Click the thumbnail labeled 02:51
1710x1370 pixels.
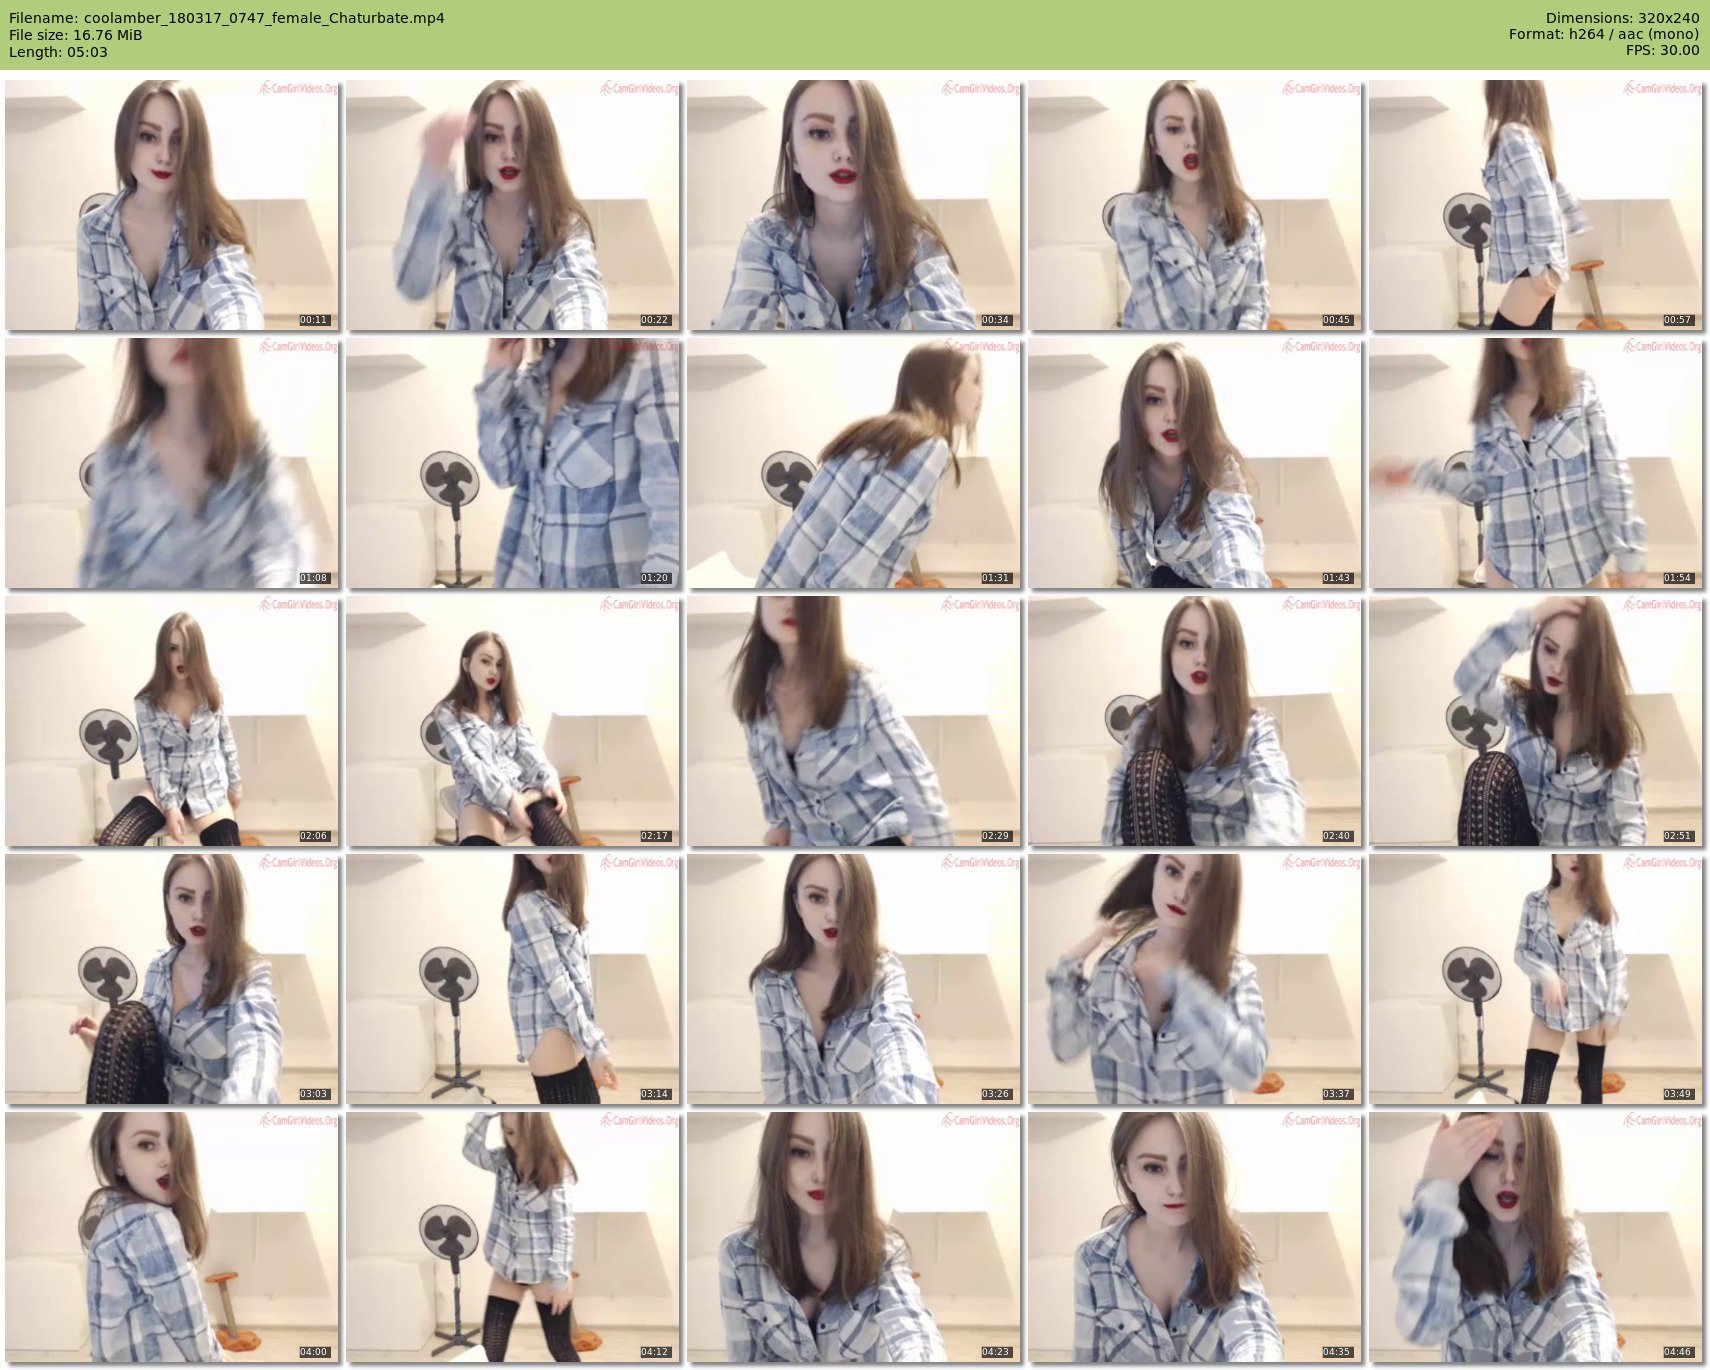click(1536, 721)
